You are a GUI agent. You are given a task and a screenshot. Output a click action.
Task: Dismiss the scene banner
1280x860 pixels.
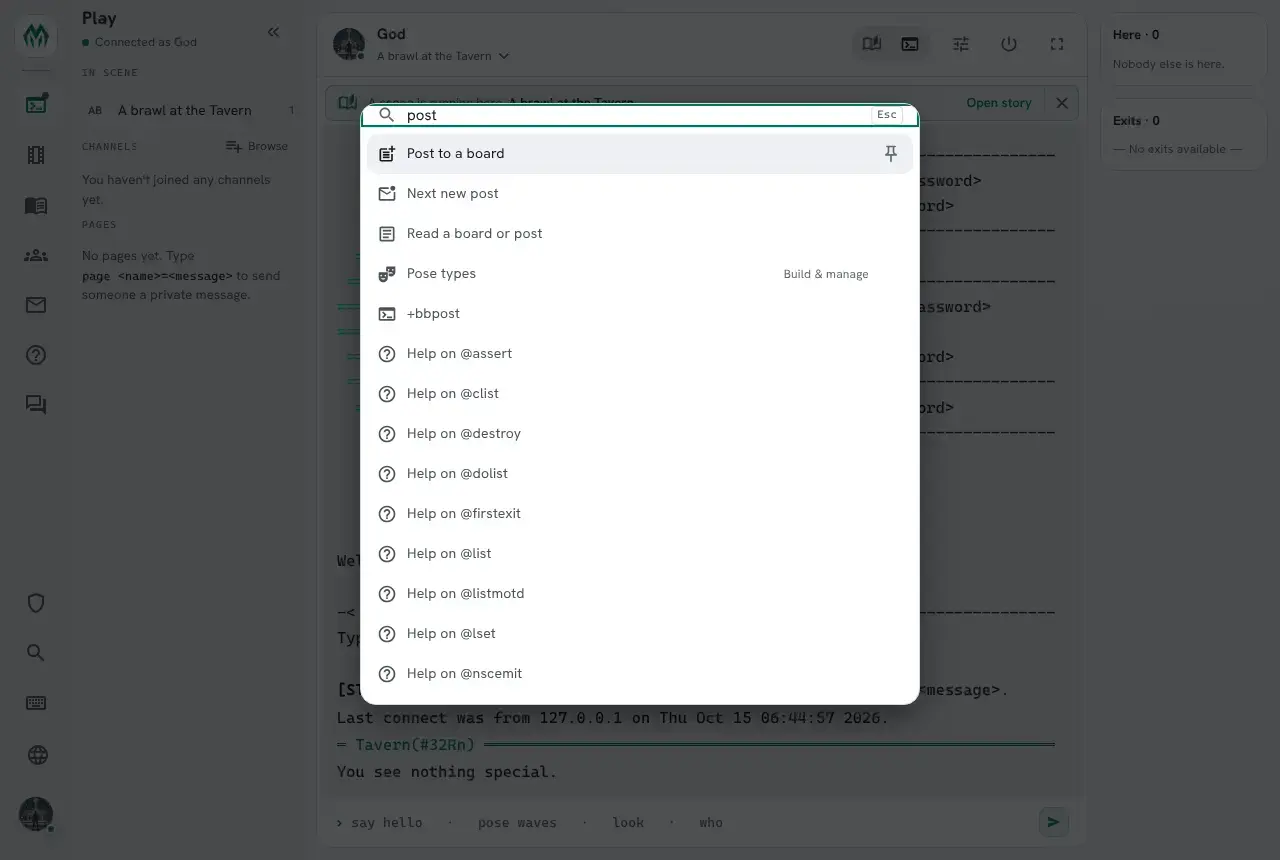point(1062,103)
